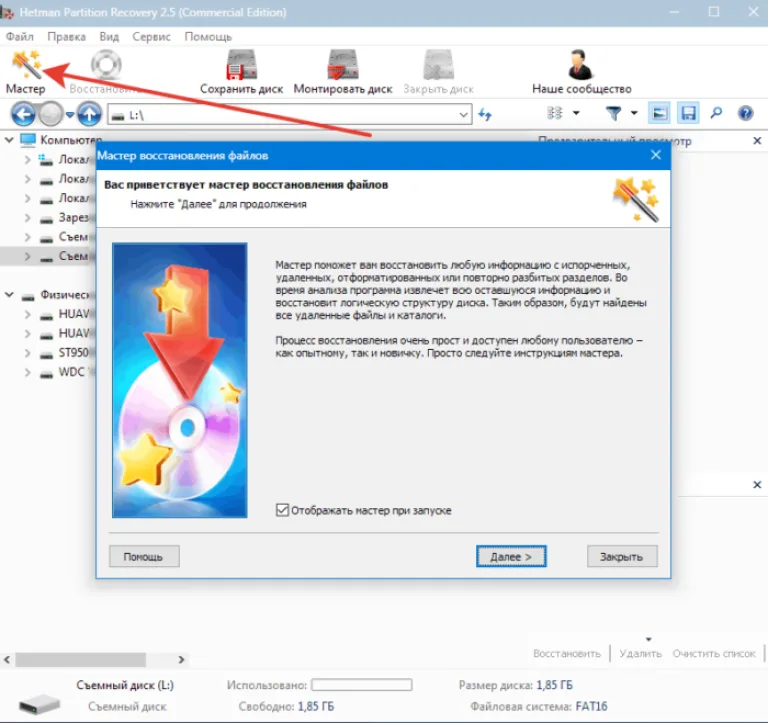Viewport: 768px width, 723px height.
Task: Open Монтировать диск tool
Action: (x=343, y=65)
